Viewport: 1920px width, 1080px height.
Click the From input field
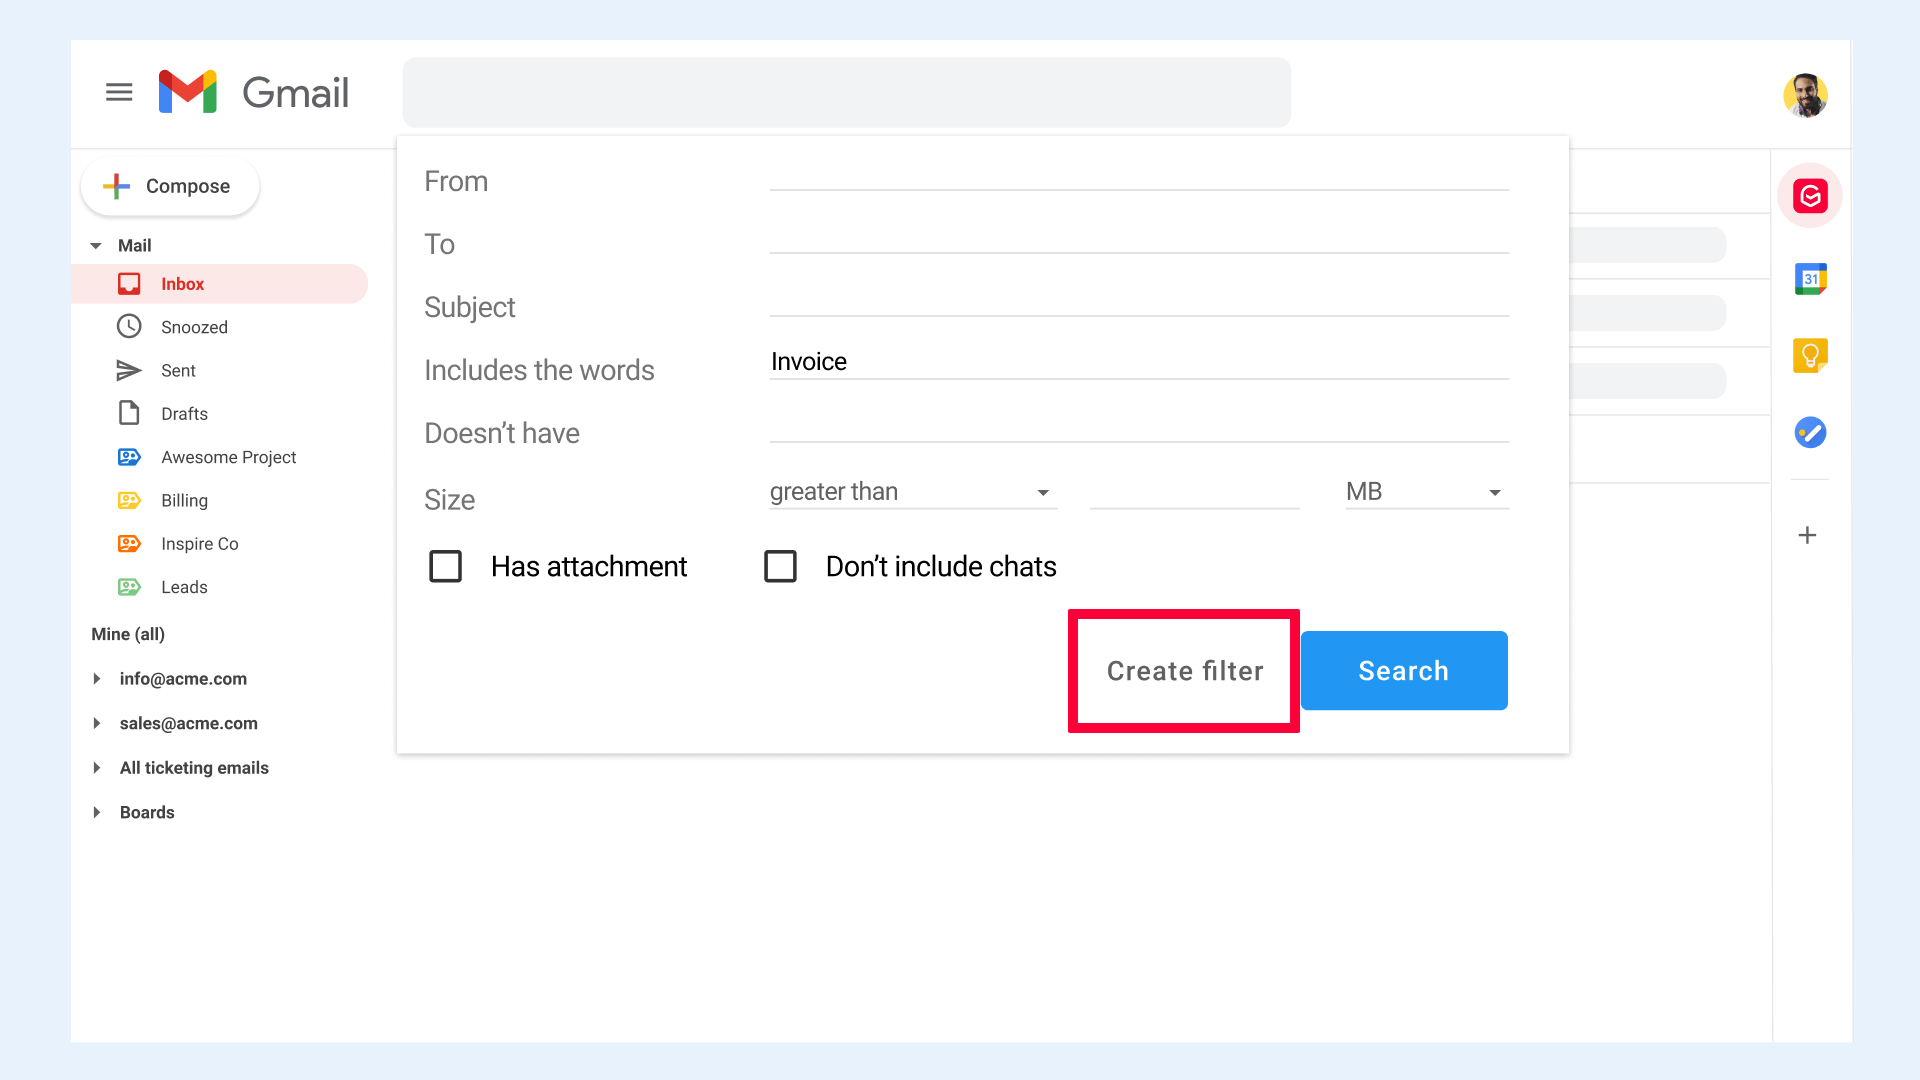[1139, 174]
